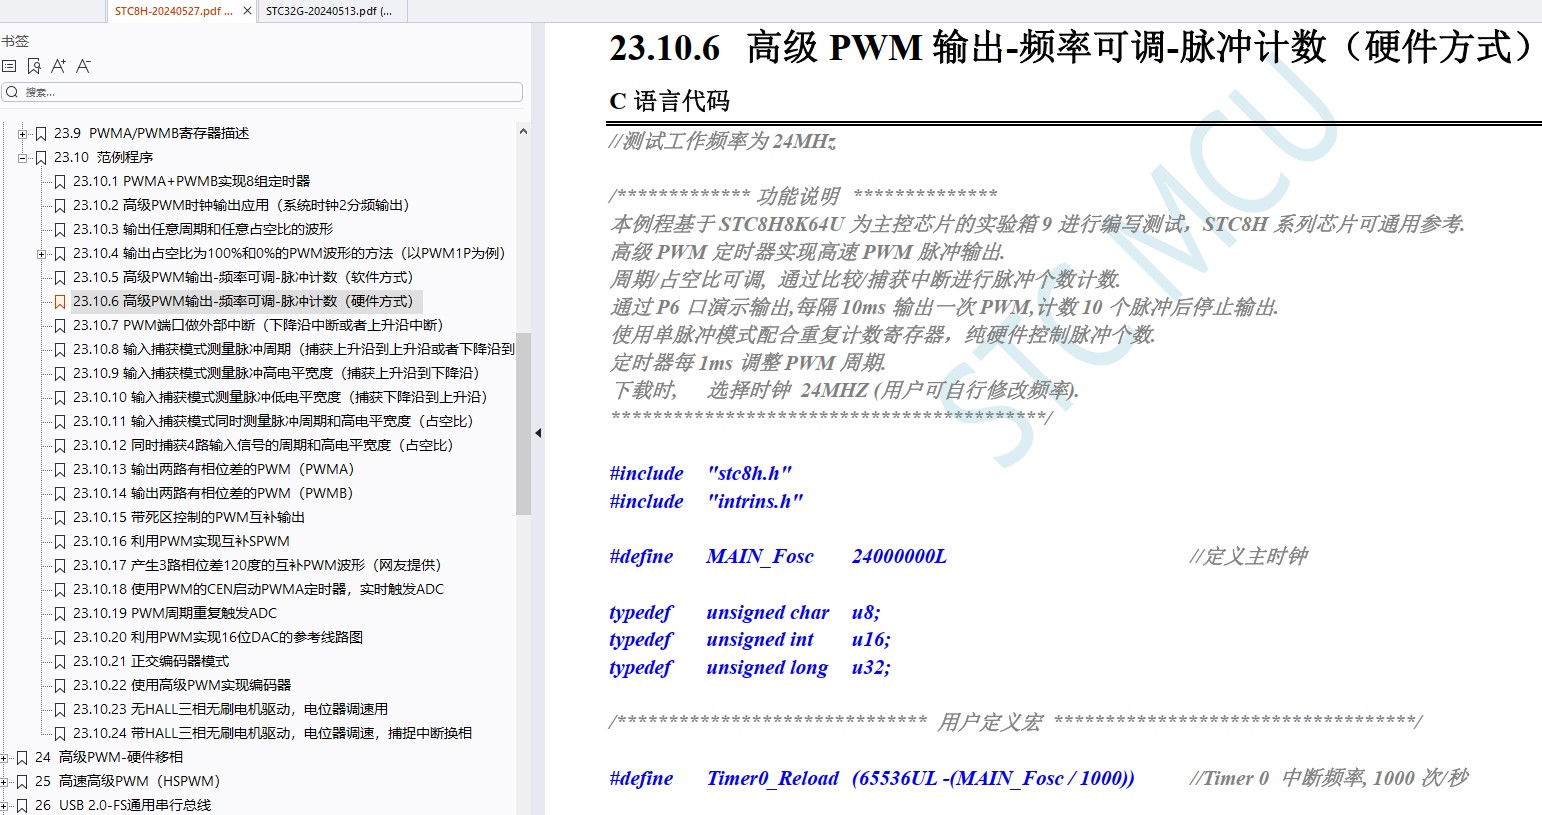The image size is (1542, 815).
Task: Expand the 23.10.4 bookmark node
Action: click(42, 253)
